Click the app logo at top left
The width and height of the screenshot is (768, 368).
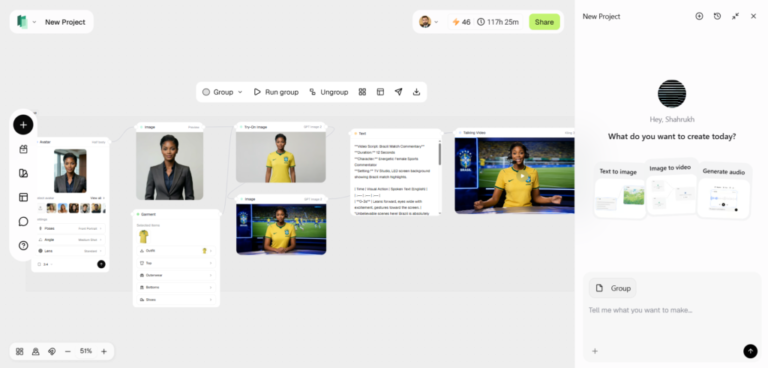22,22
